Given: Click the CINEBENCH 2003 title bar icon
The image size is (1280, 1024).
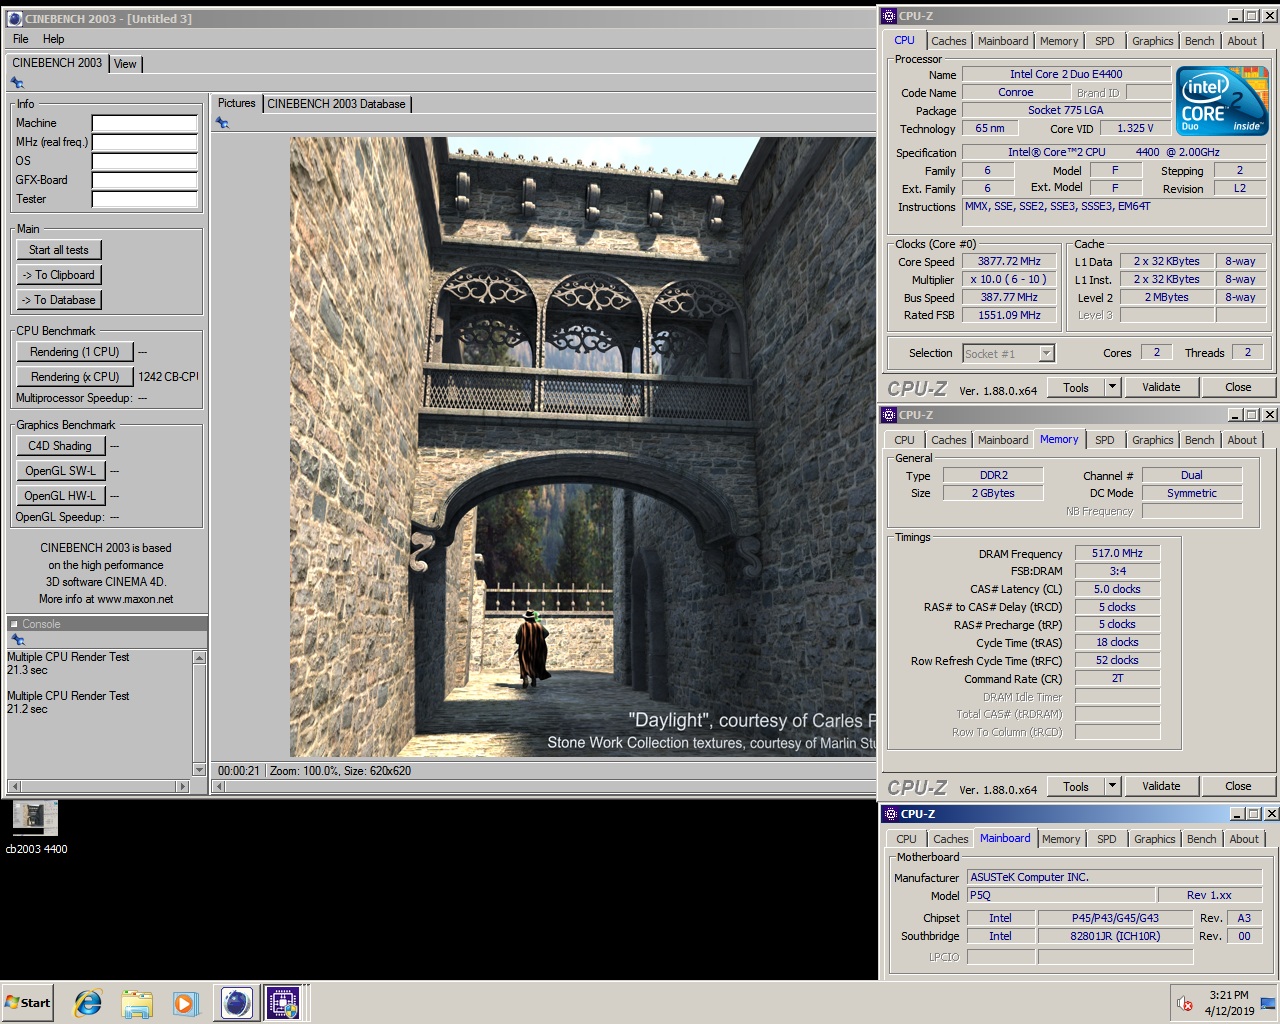Looking at the screenshot, I should click(14, 18).
